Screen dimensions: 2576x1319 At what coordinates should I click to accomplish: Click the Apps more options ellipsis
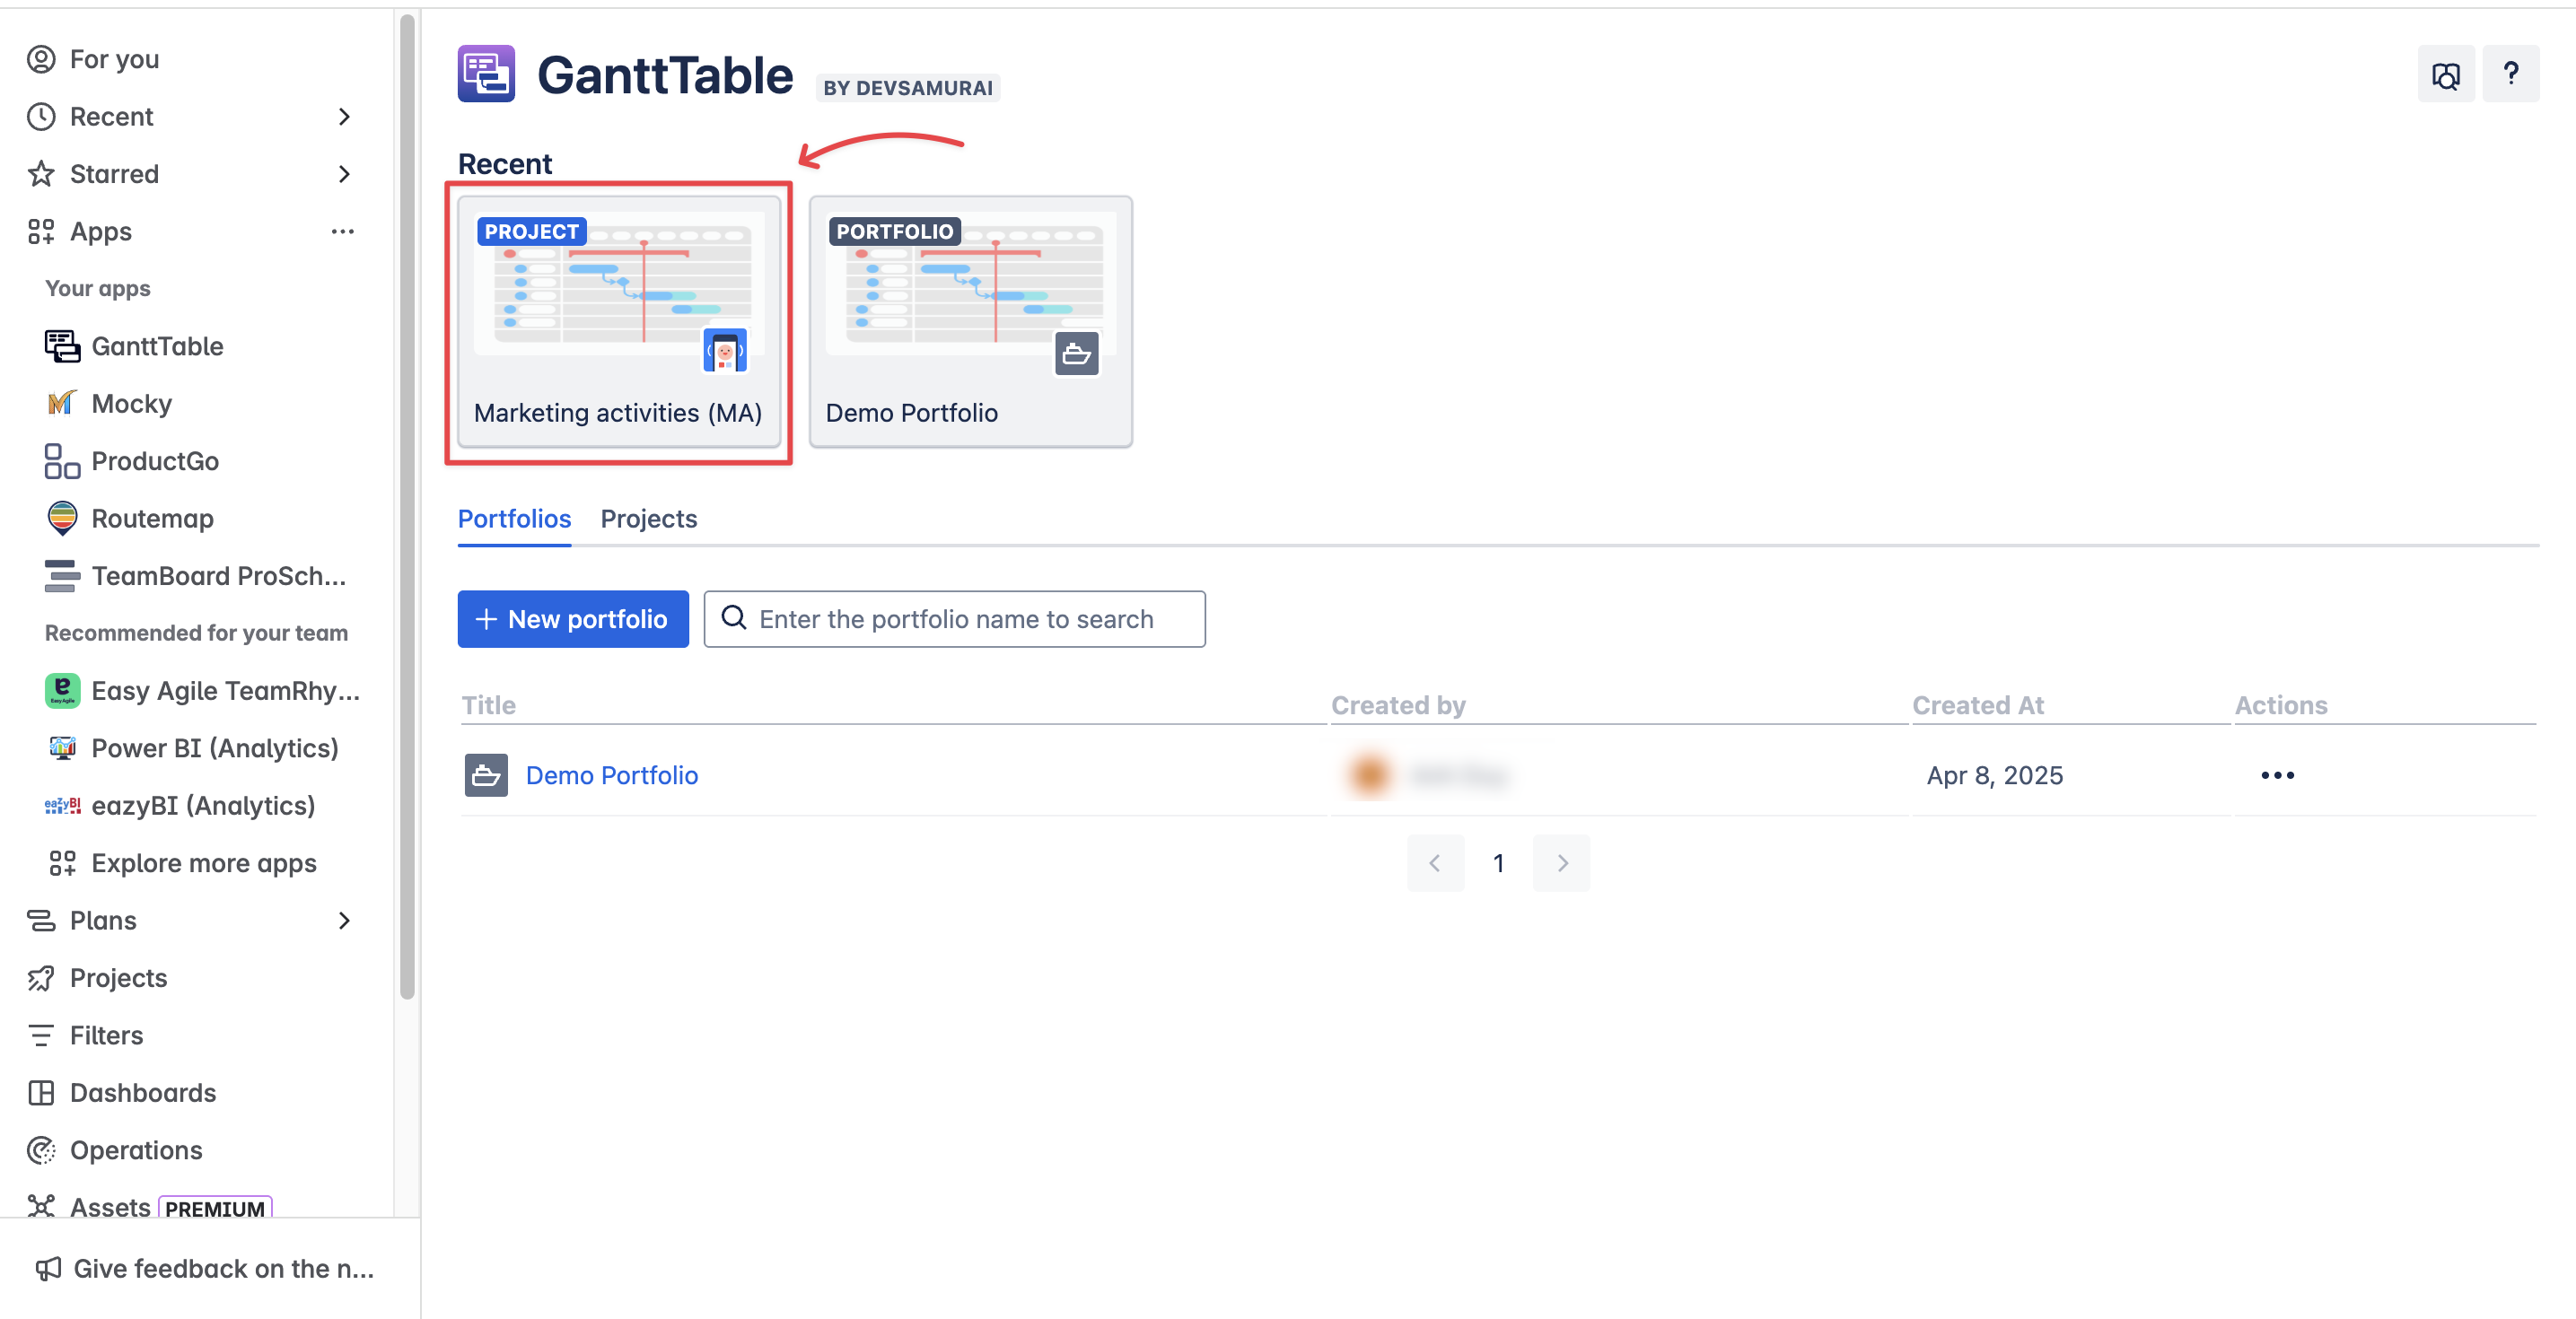click(342, 231)
